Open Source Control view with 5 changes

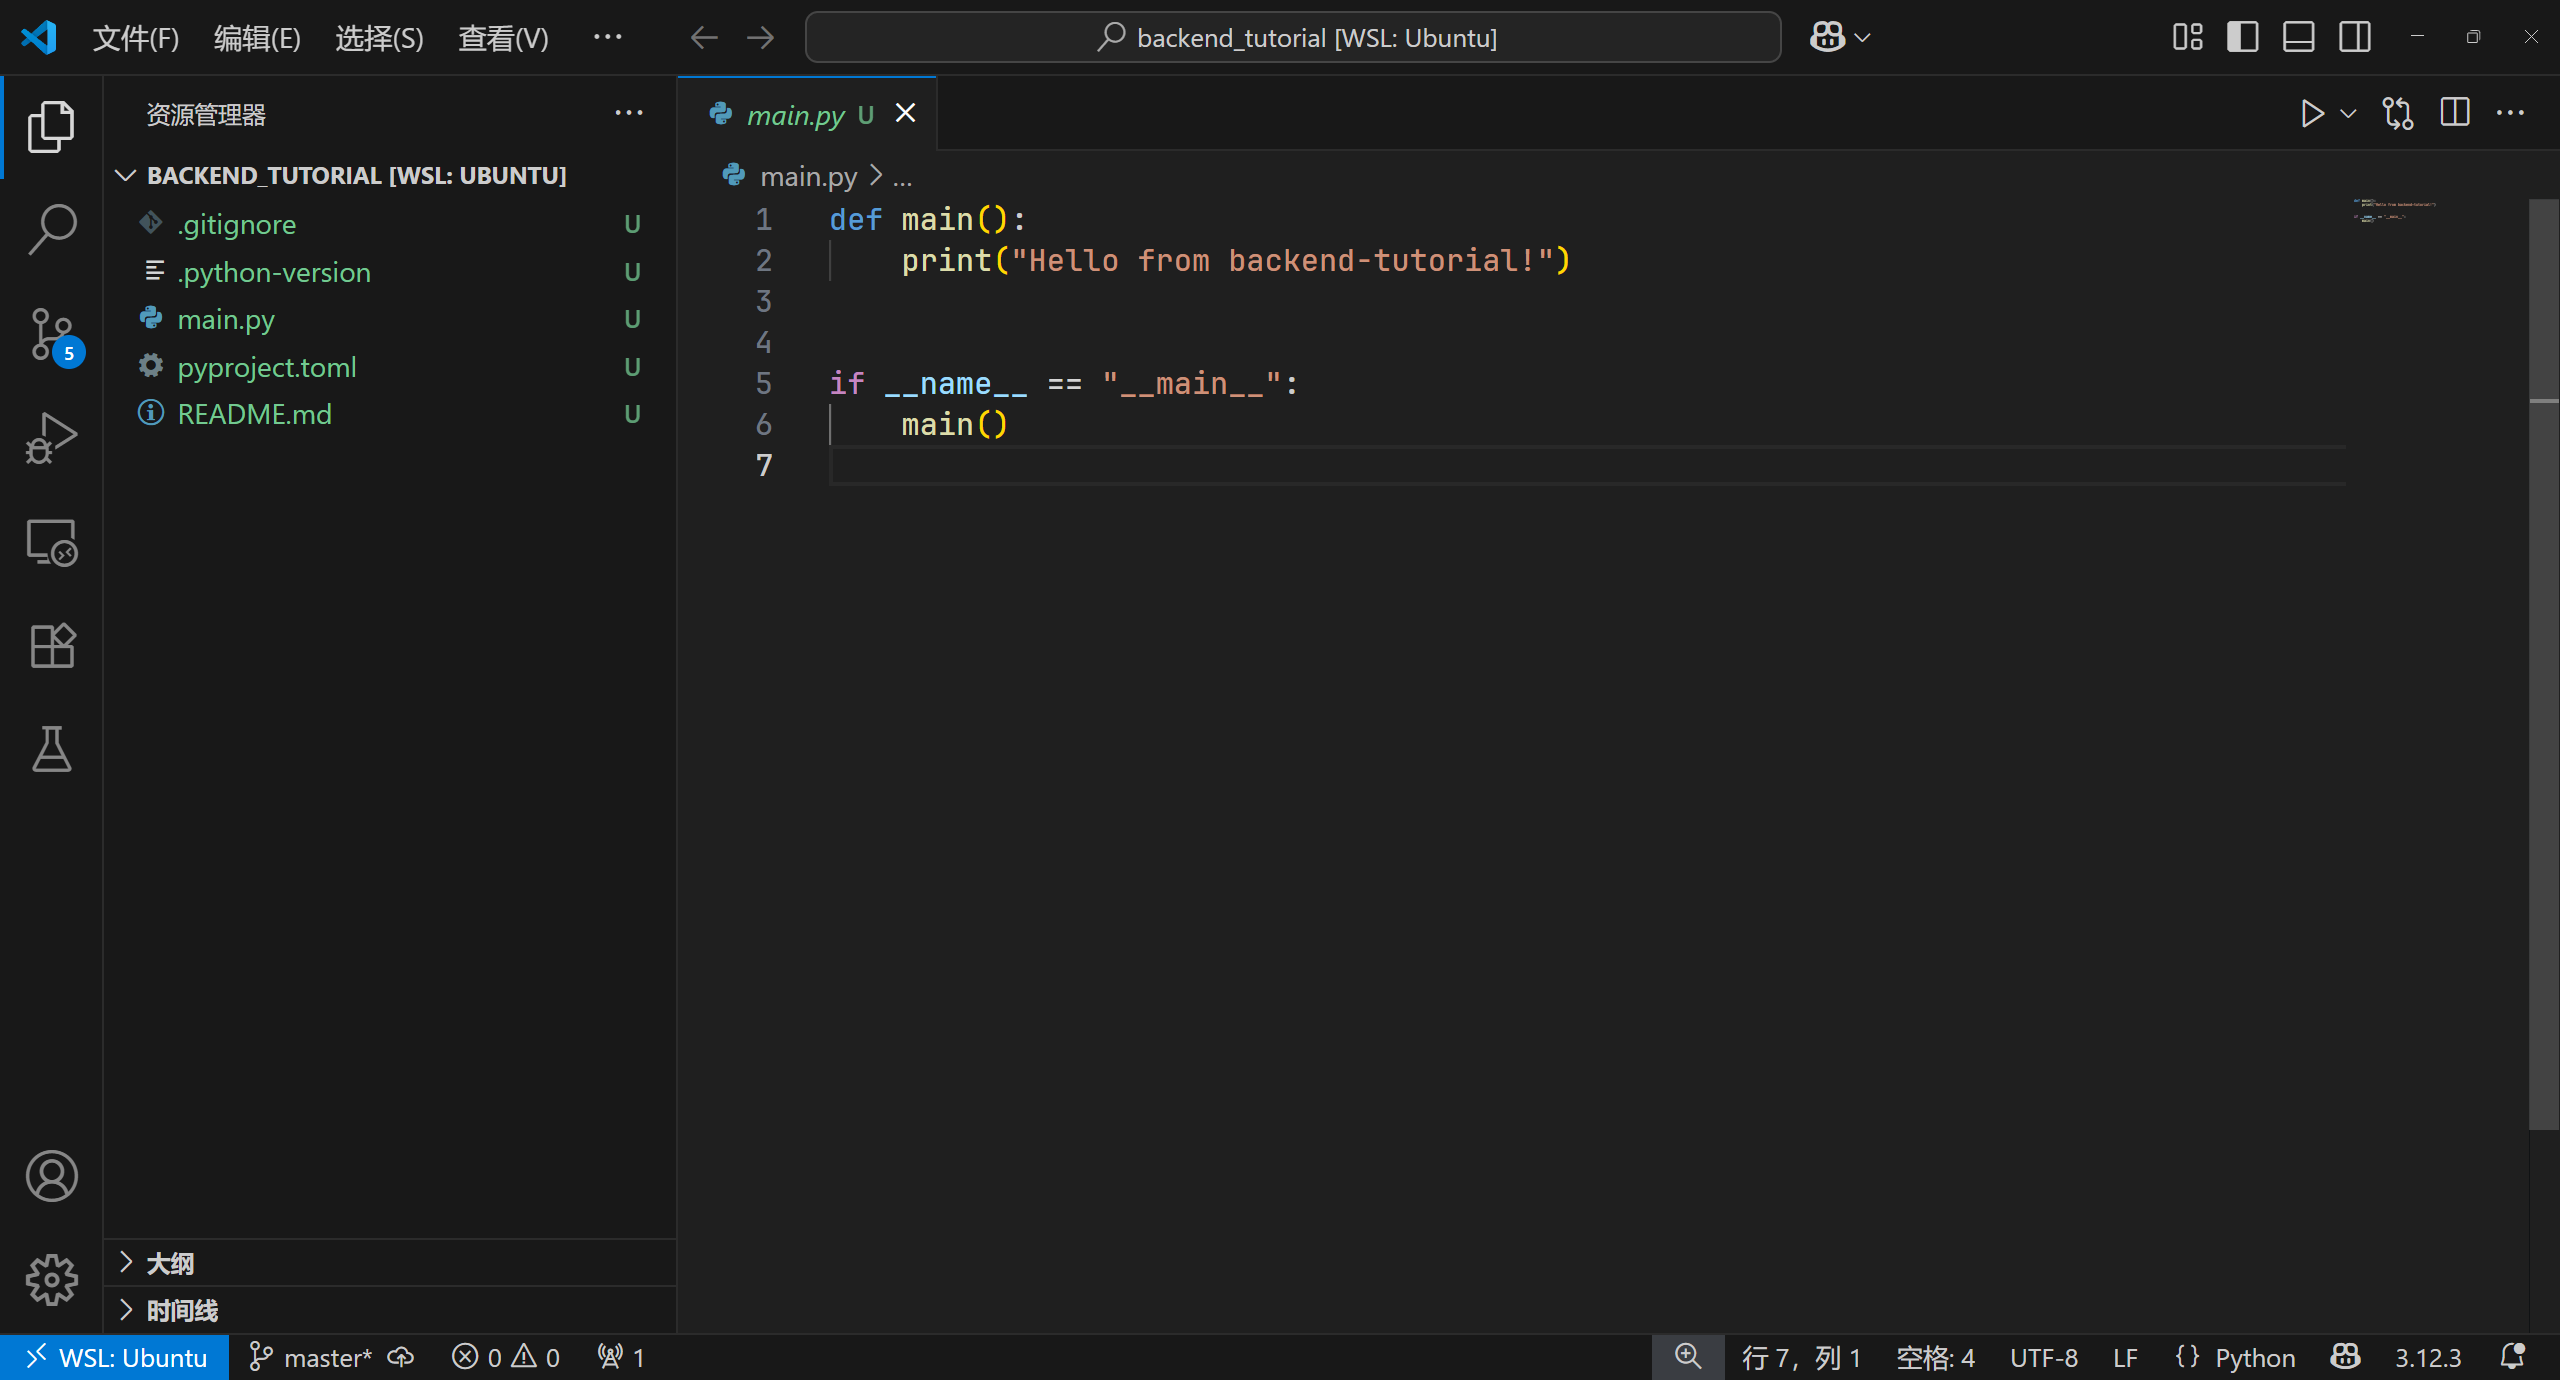pyautogui.click(x=53, y=336)
